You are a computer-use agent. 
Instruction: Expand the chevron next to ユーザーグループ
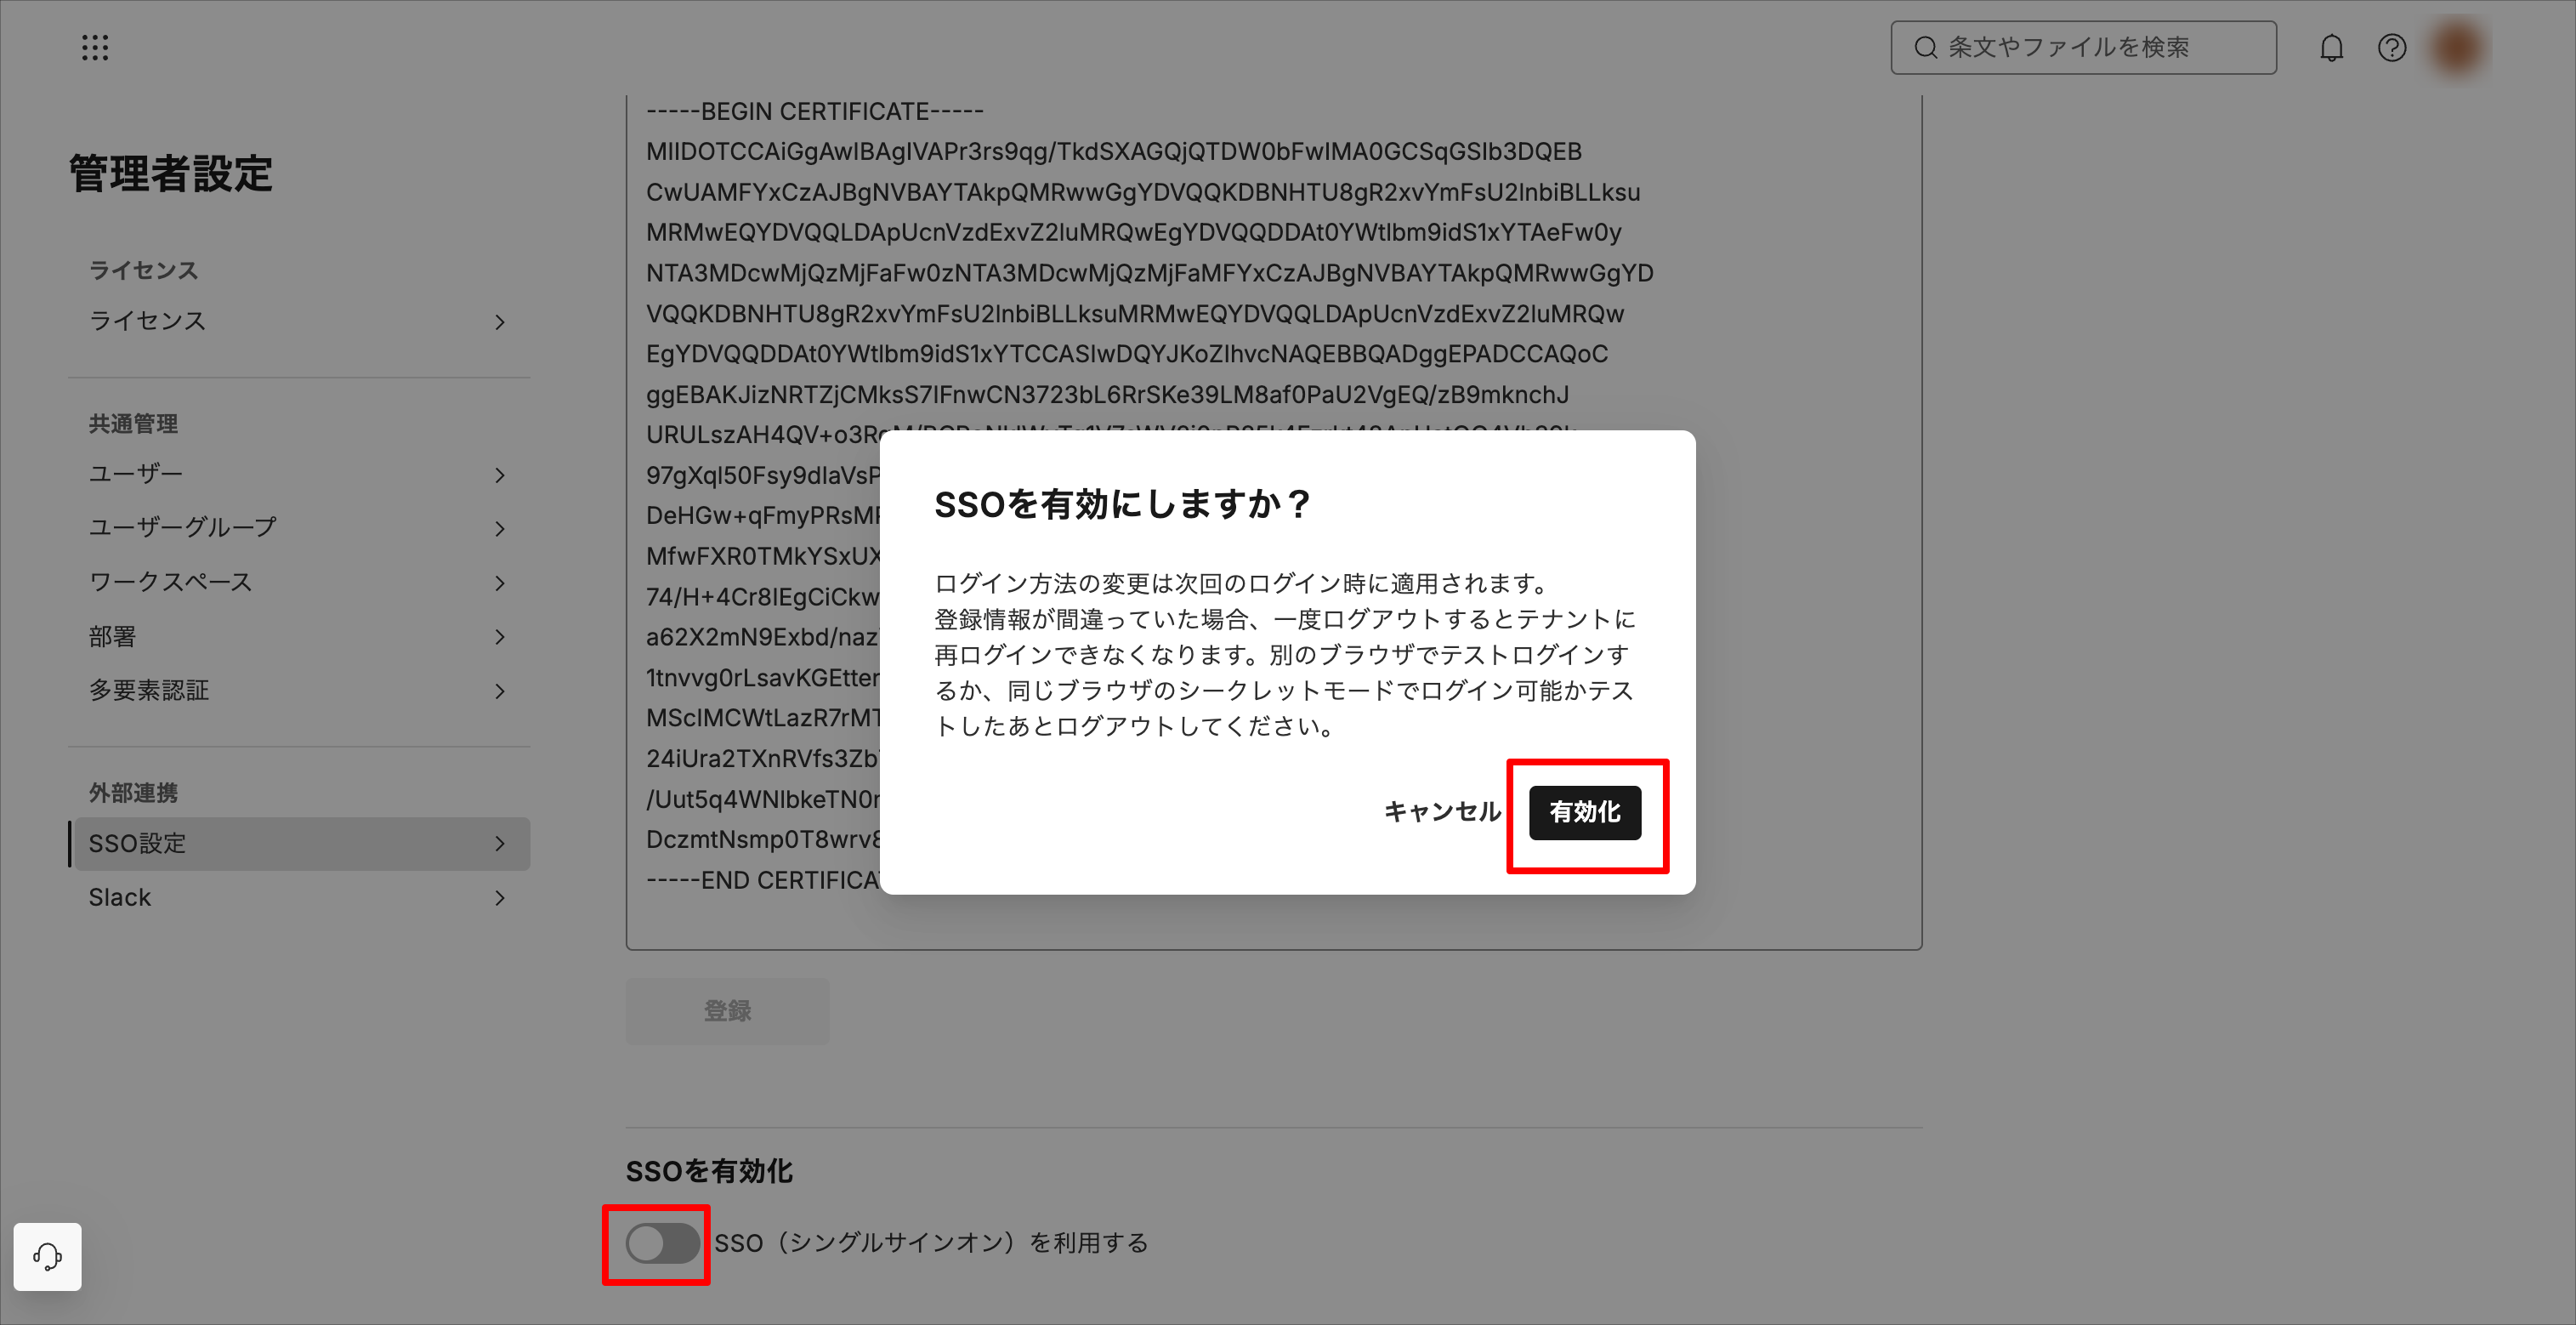point(500,529)
